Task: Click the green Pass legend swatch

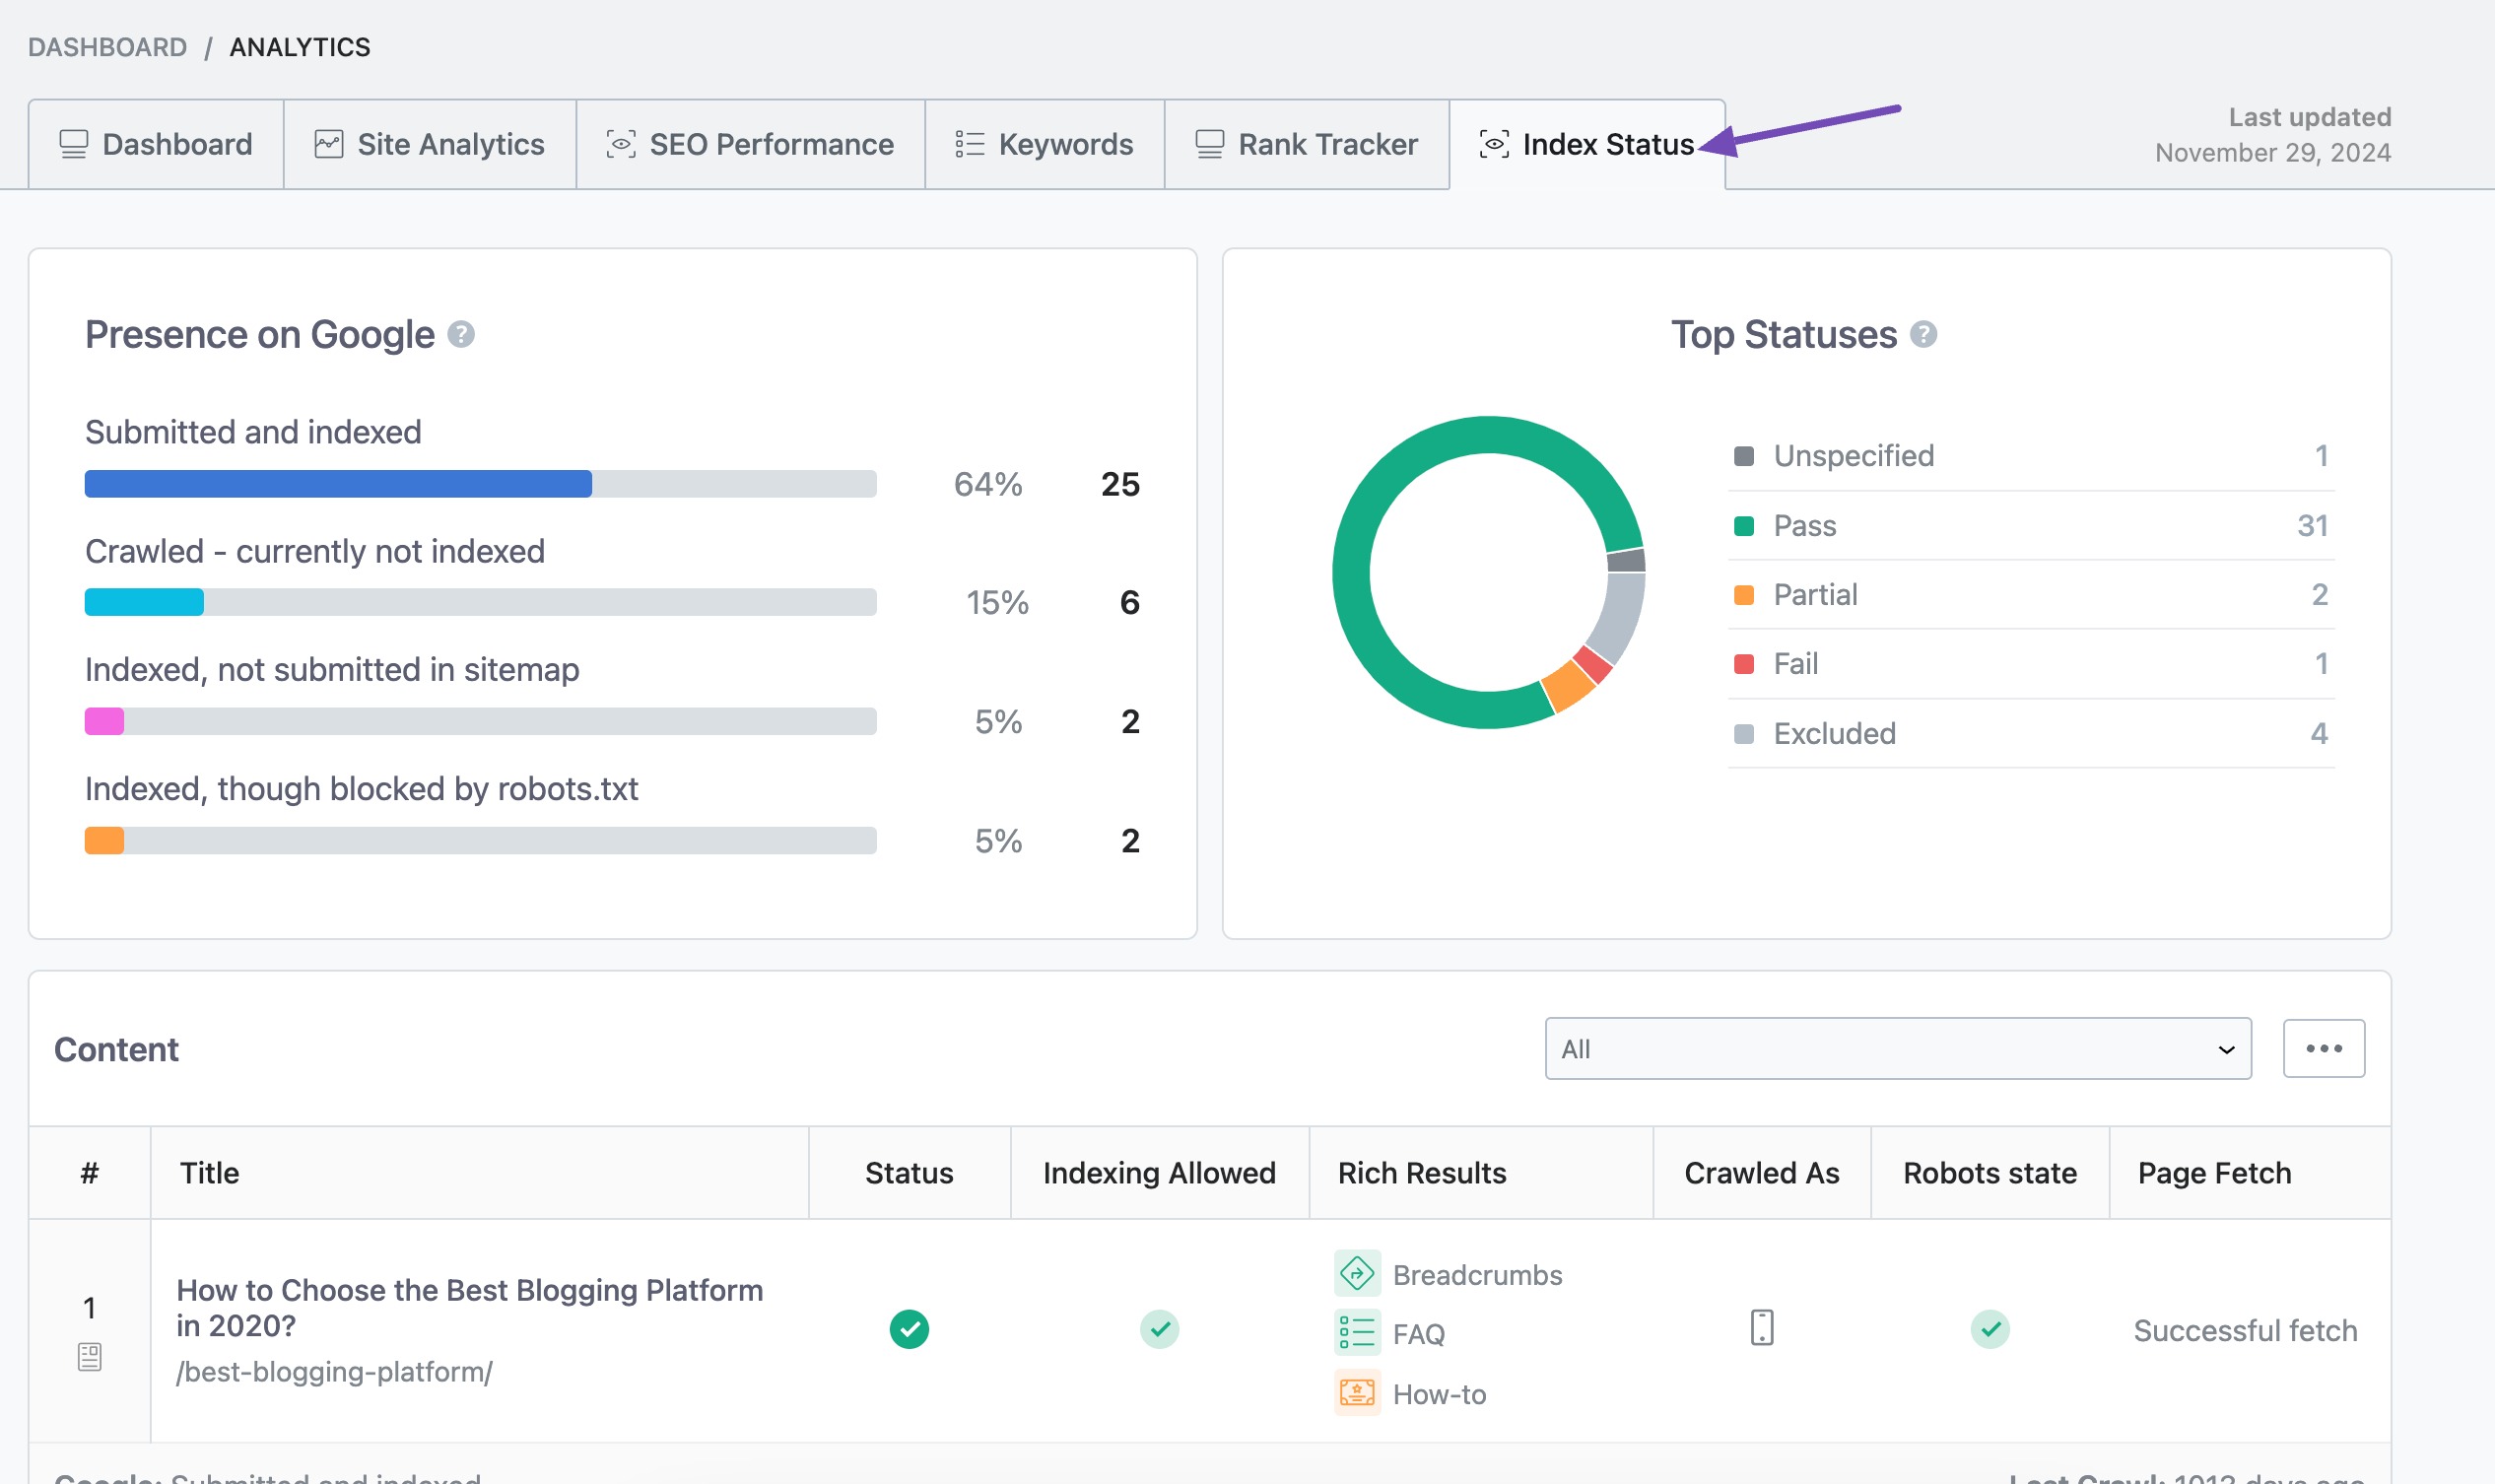Action: pos(1744,526)
